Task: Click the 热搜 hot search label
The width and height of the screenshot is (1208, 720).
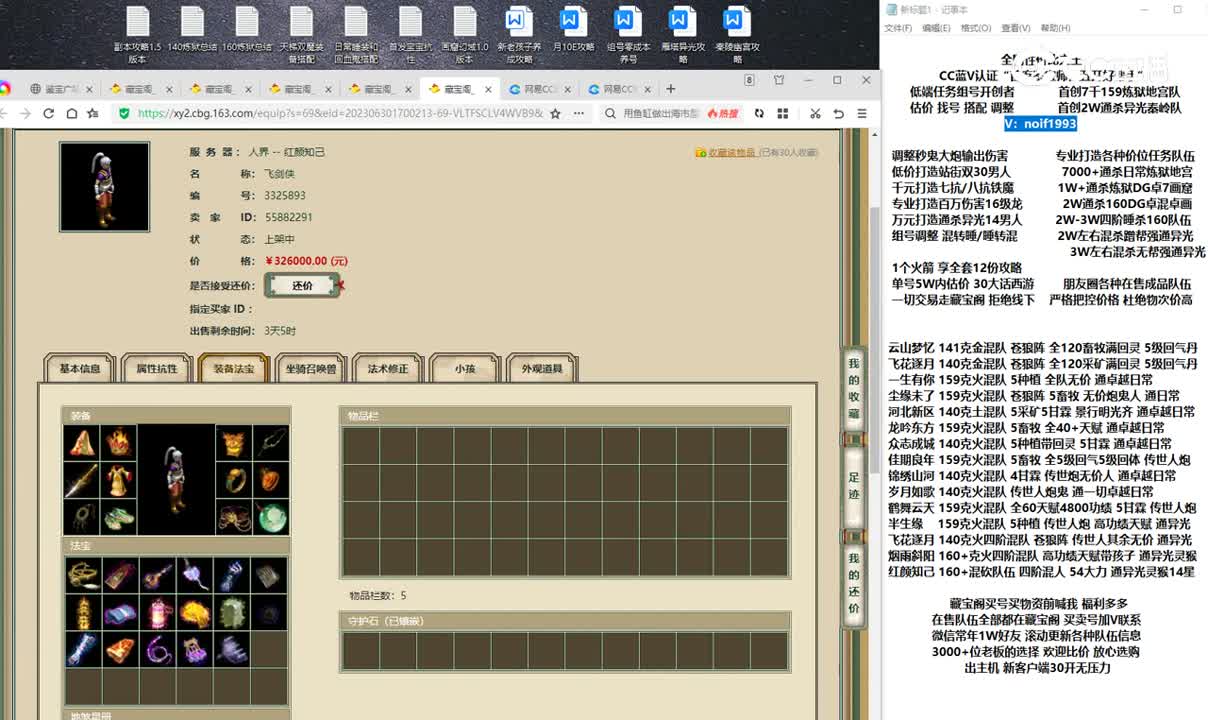Action: [x=722, y=114]
